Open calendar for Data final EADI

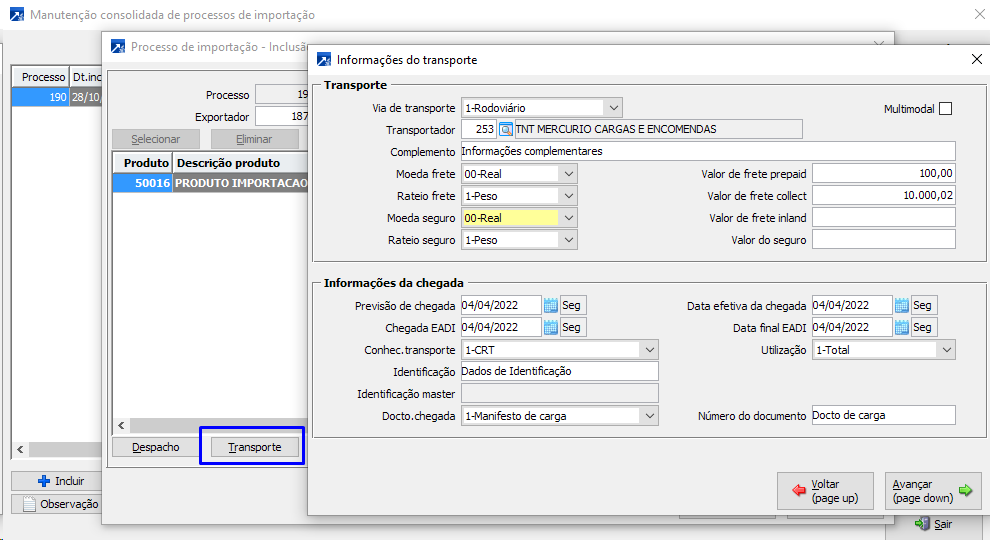click(x=901, y=327)
